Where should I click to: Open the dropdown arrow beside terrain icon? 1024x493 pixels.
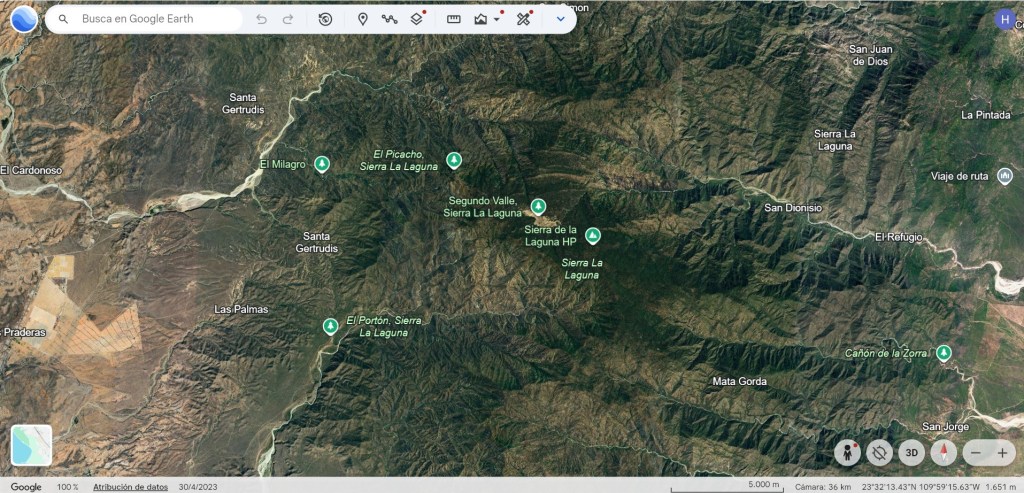(x=497, y=20)
